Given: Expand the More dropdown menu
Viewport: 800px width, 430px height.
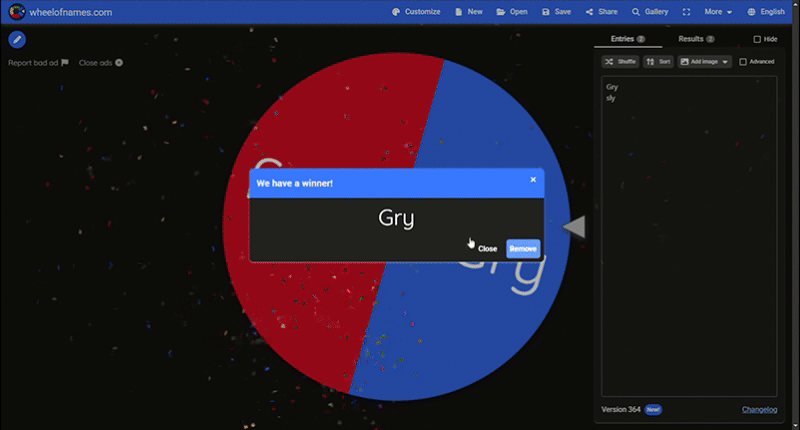Looking at the screenshot, I should point(718,12).
